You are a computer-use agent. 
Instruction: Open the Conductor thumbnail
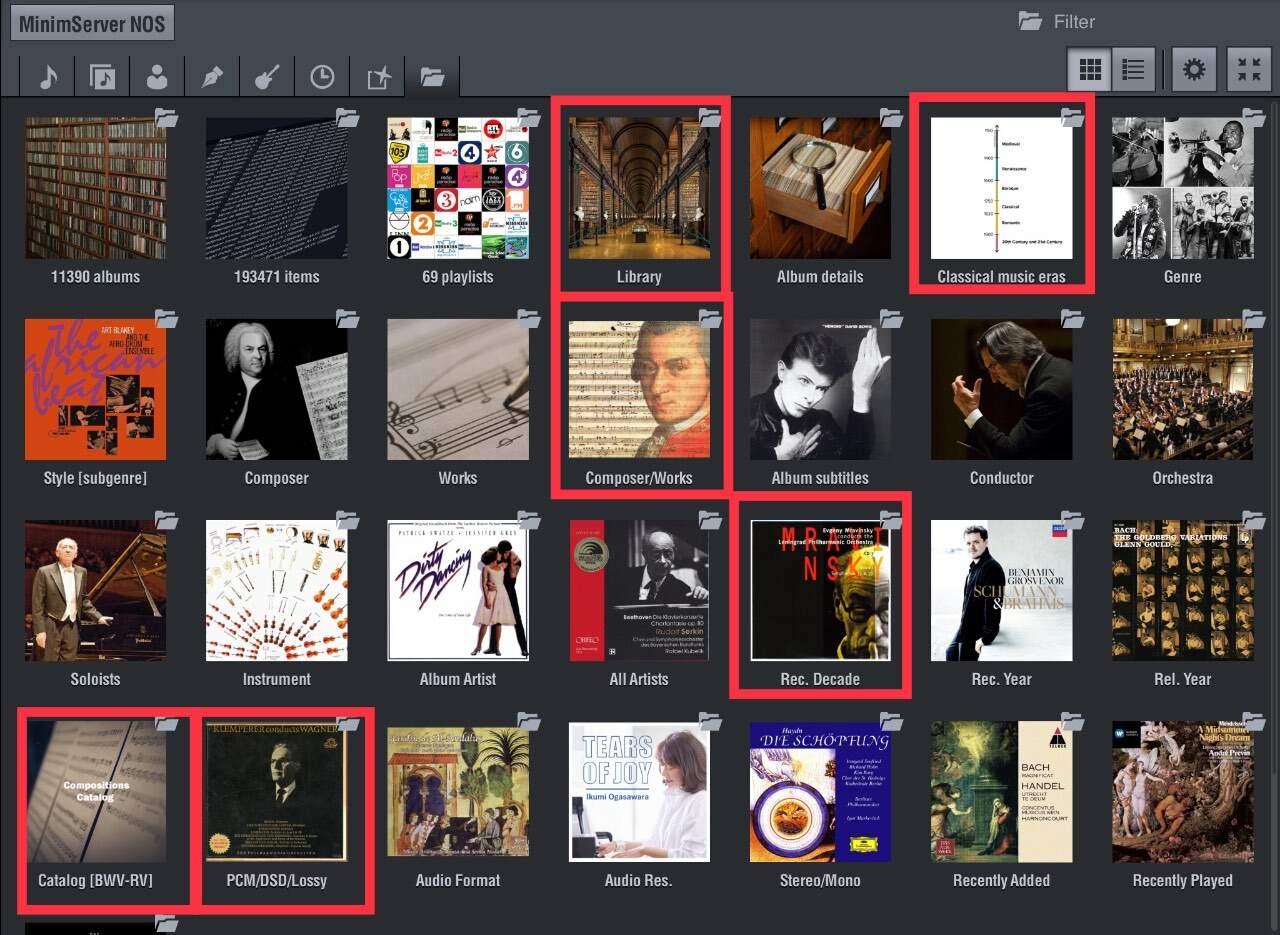point(1001,389)
